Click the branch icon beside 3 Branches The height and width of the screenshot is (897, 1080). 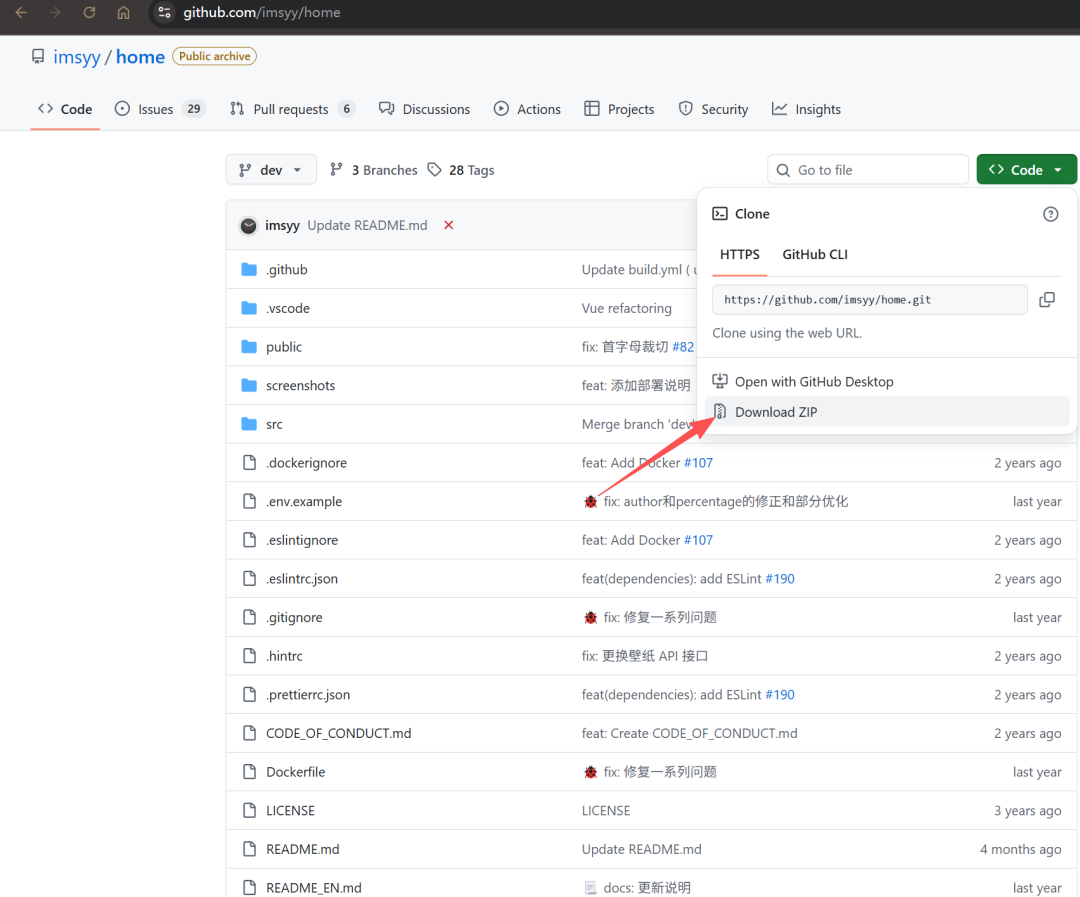click(x=336, y=169)
